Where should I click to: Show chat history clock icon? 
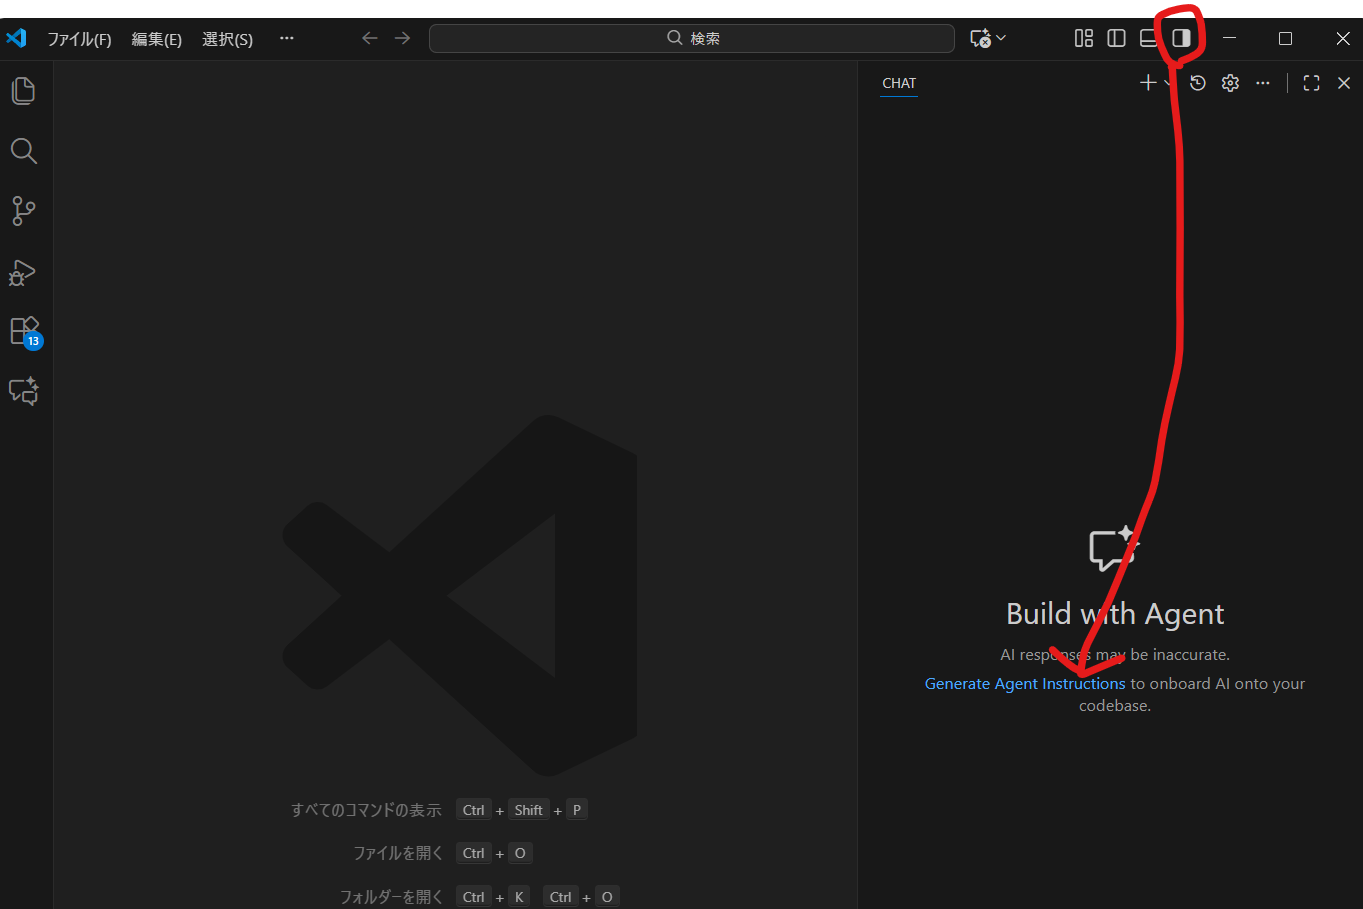[1198, 83]
